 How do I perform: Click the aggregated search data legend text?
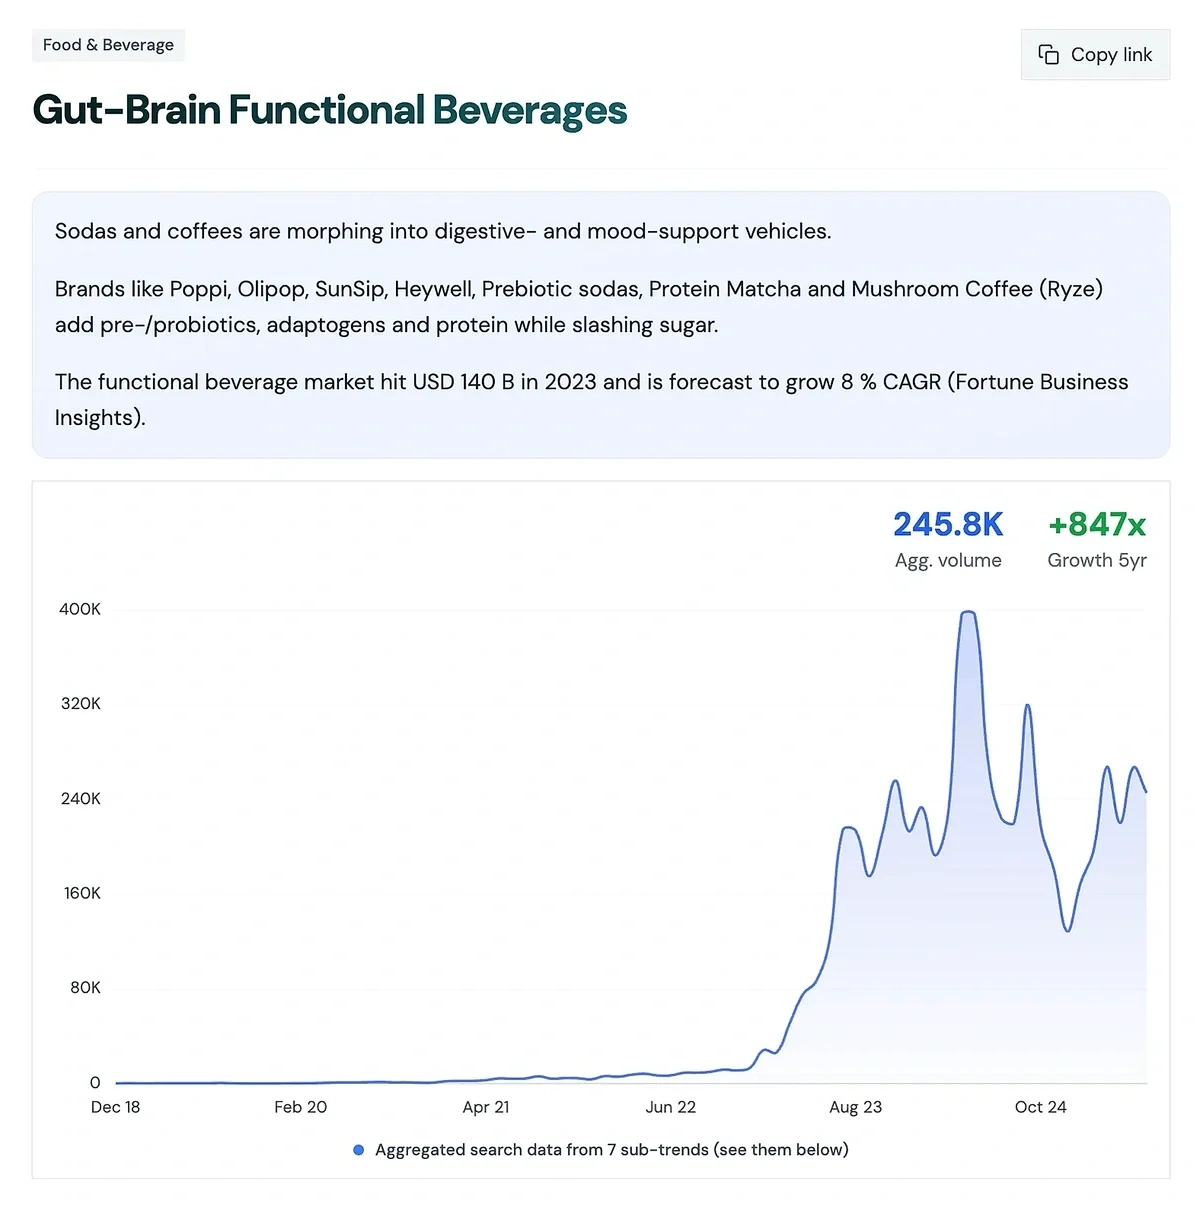(611, 1150)
